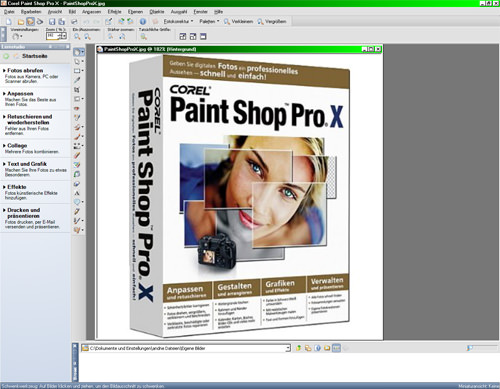
Task: Open the Bild menu
Action: pos(72,12)
